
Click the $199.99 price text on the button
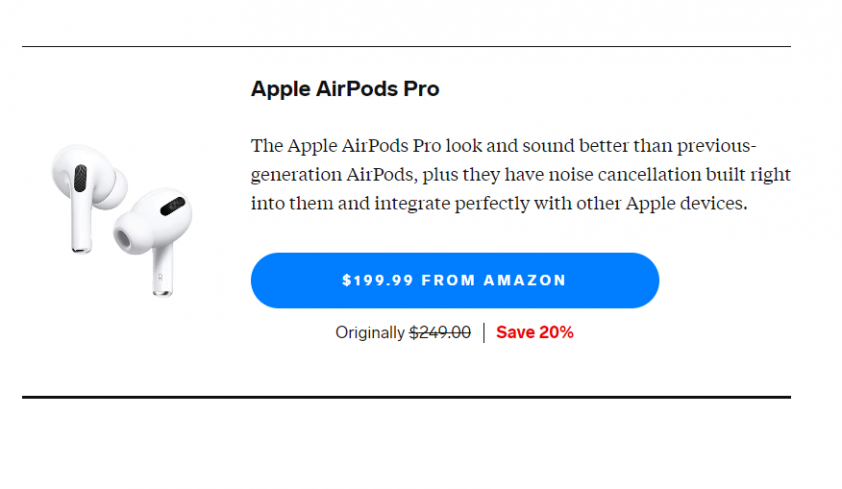tap(378, 280)
